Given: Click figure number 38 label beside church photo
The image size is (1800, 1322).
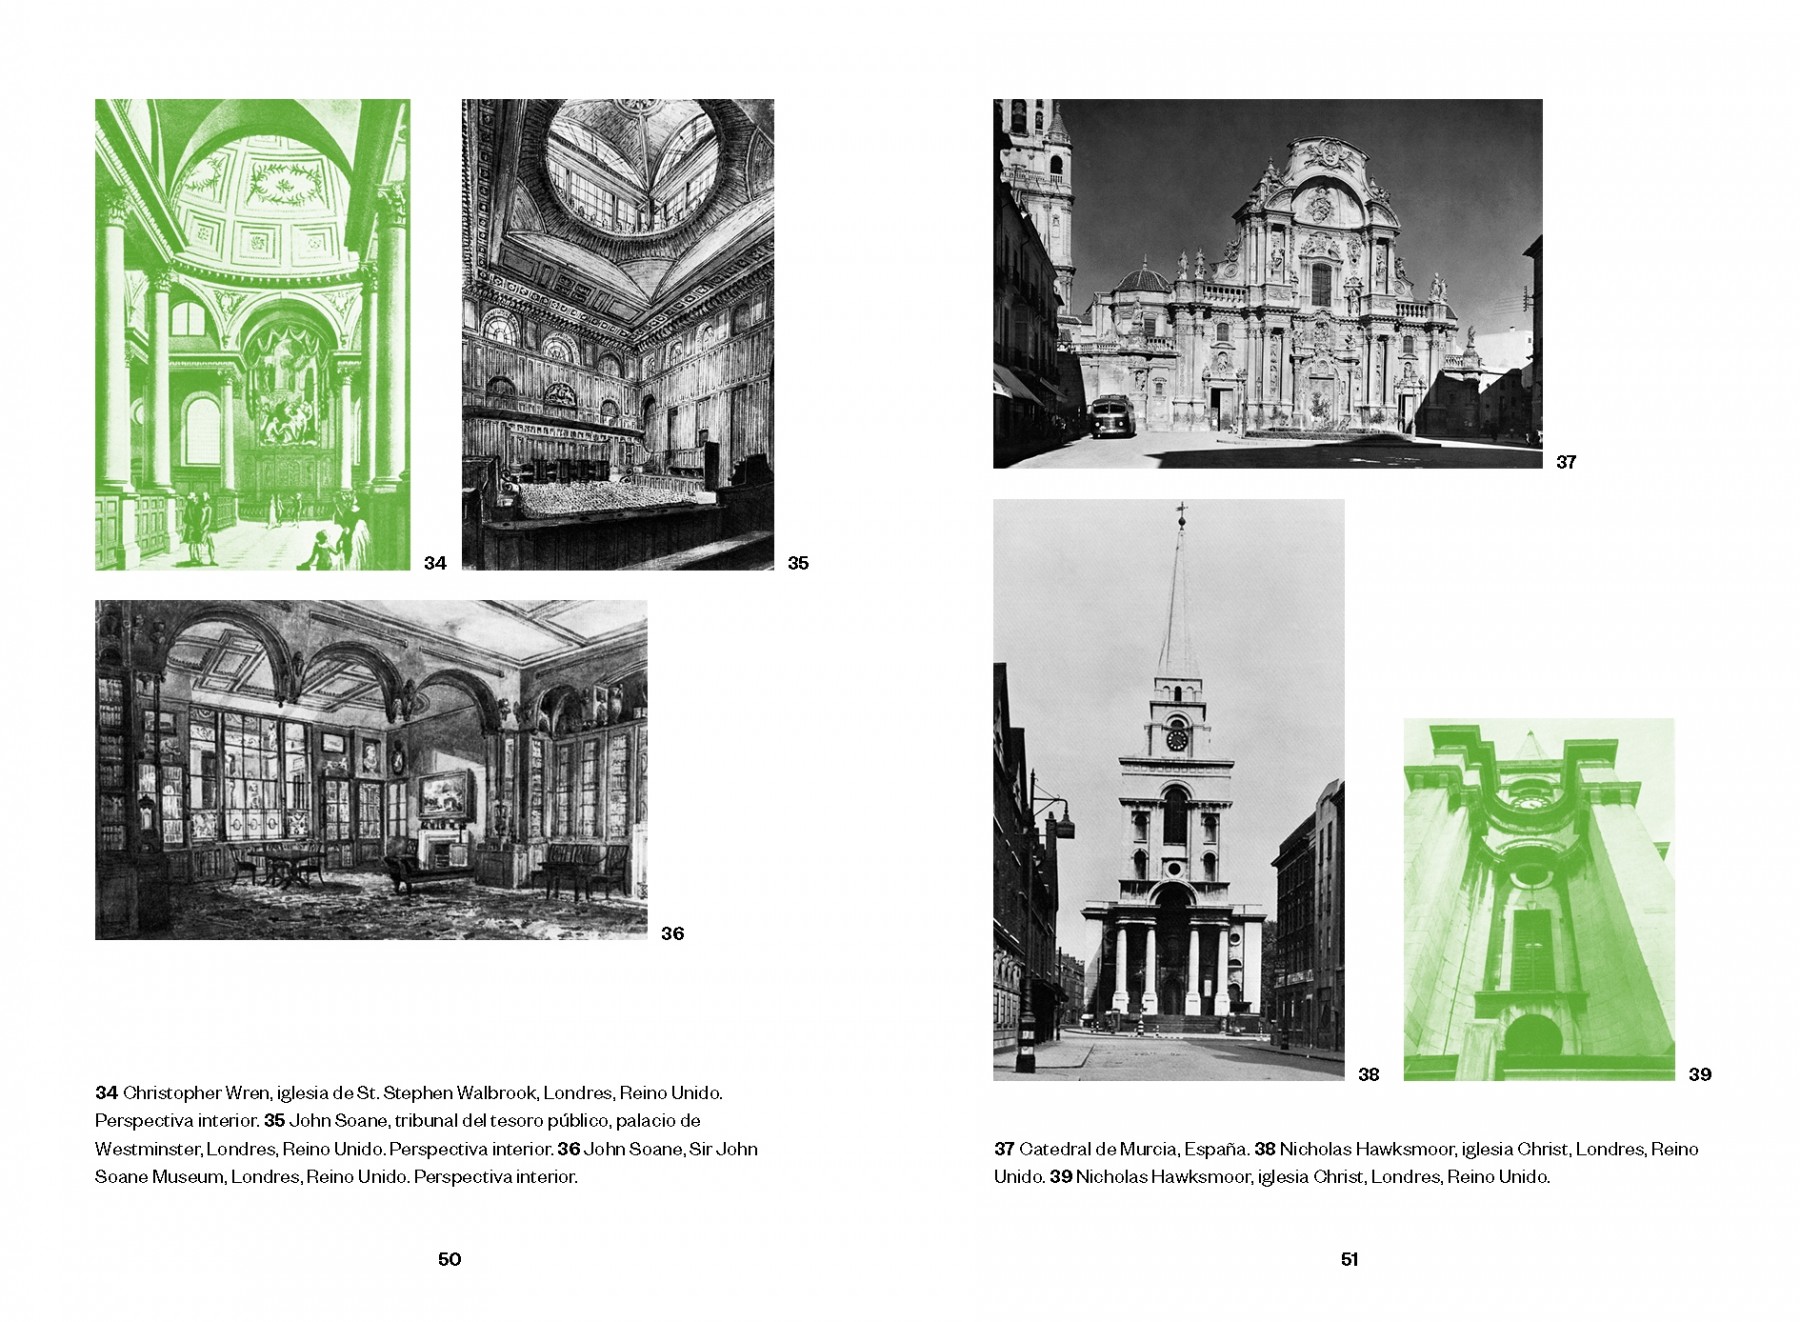Looking at the screenshot, I should point(1368,1074).
